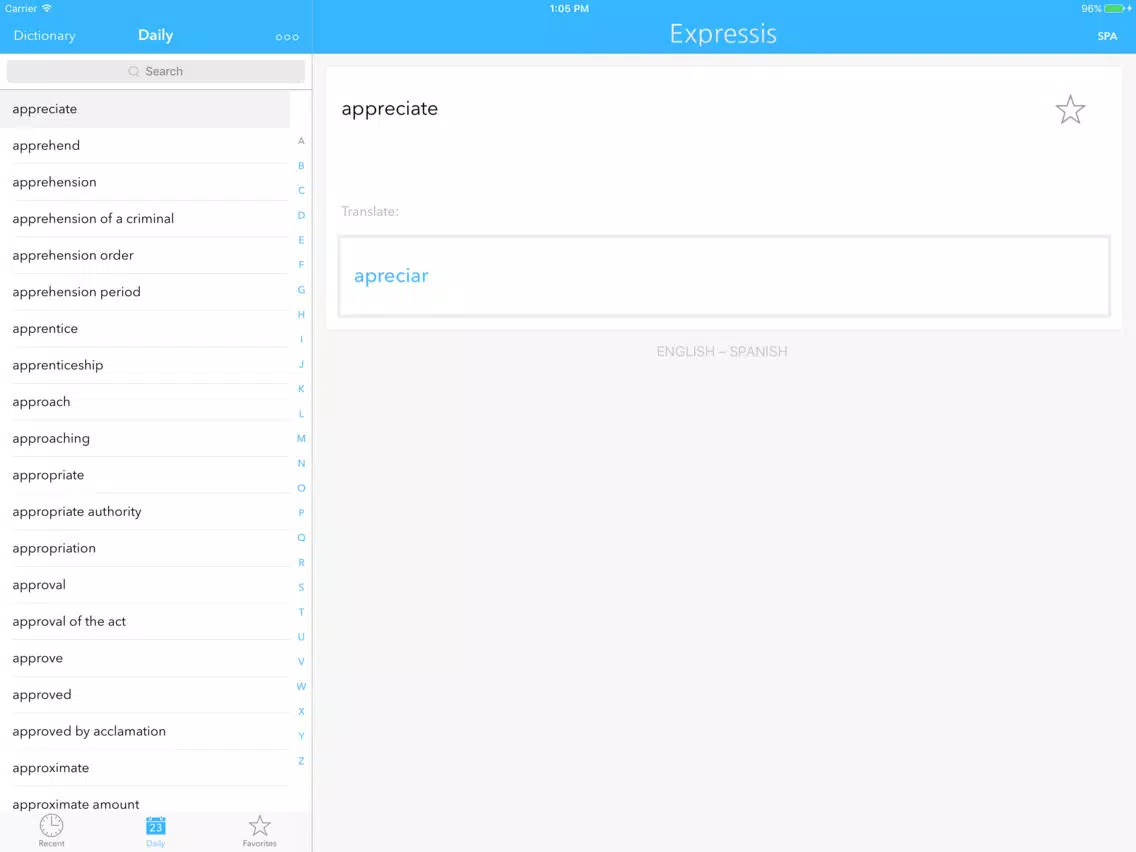This screenshot has width=1136, height=852.
Task: Jump to letter K in index
Action: [301, 389]
